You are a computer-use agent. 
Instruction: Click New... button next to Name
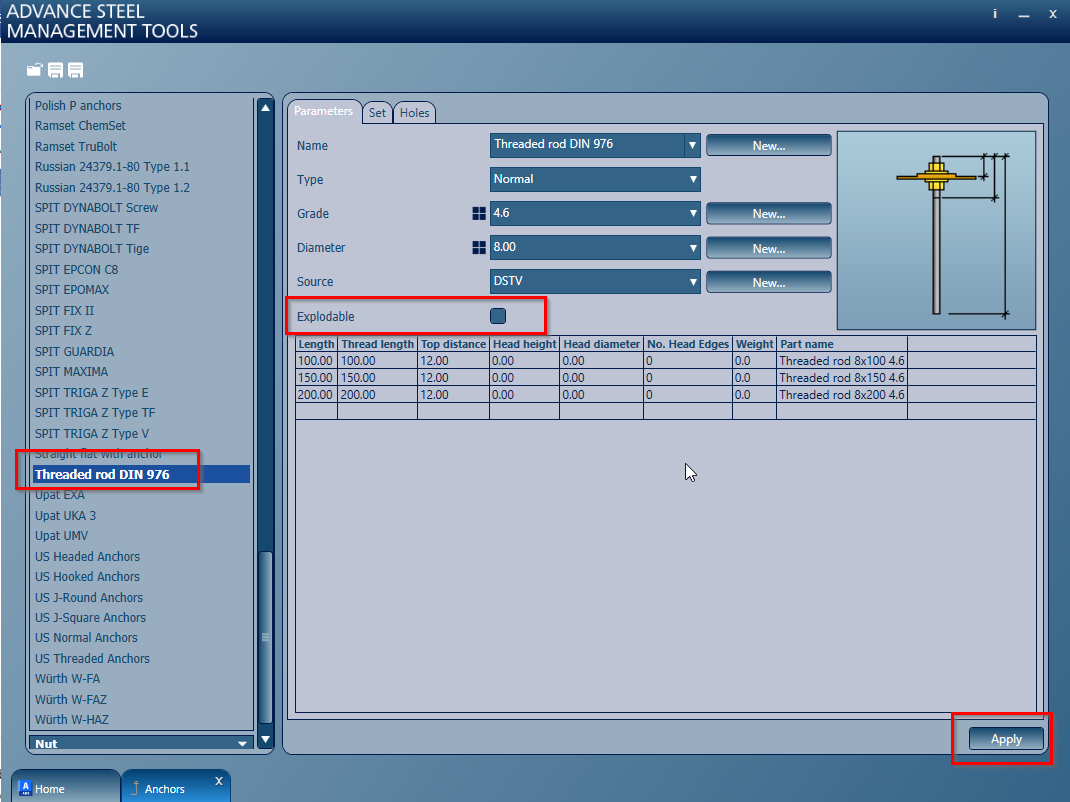pyautogui.click(x=769, y=145)
